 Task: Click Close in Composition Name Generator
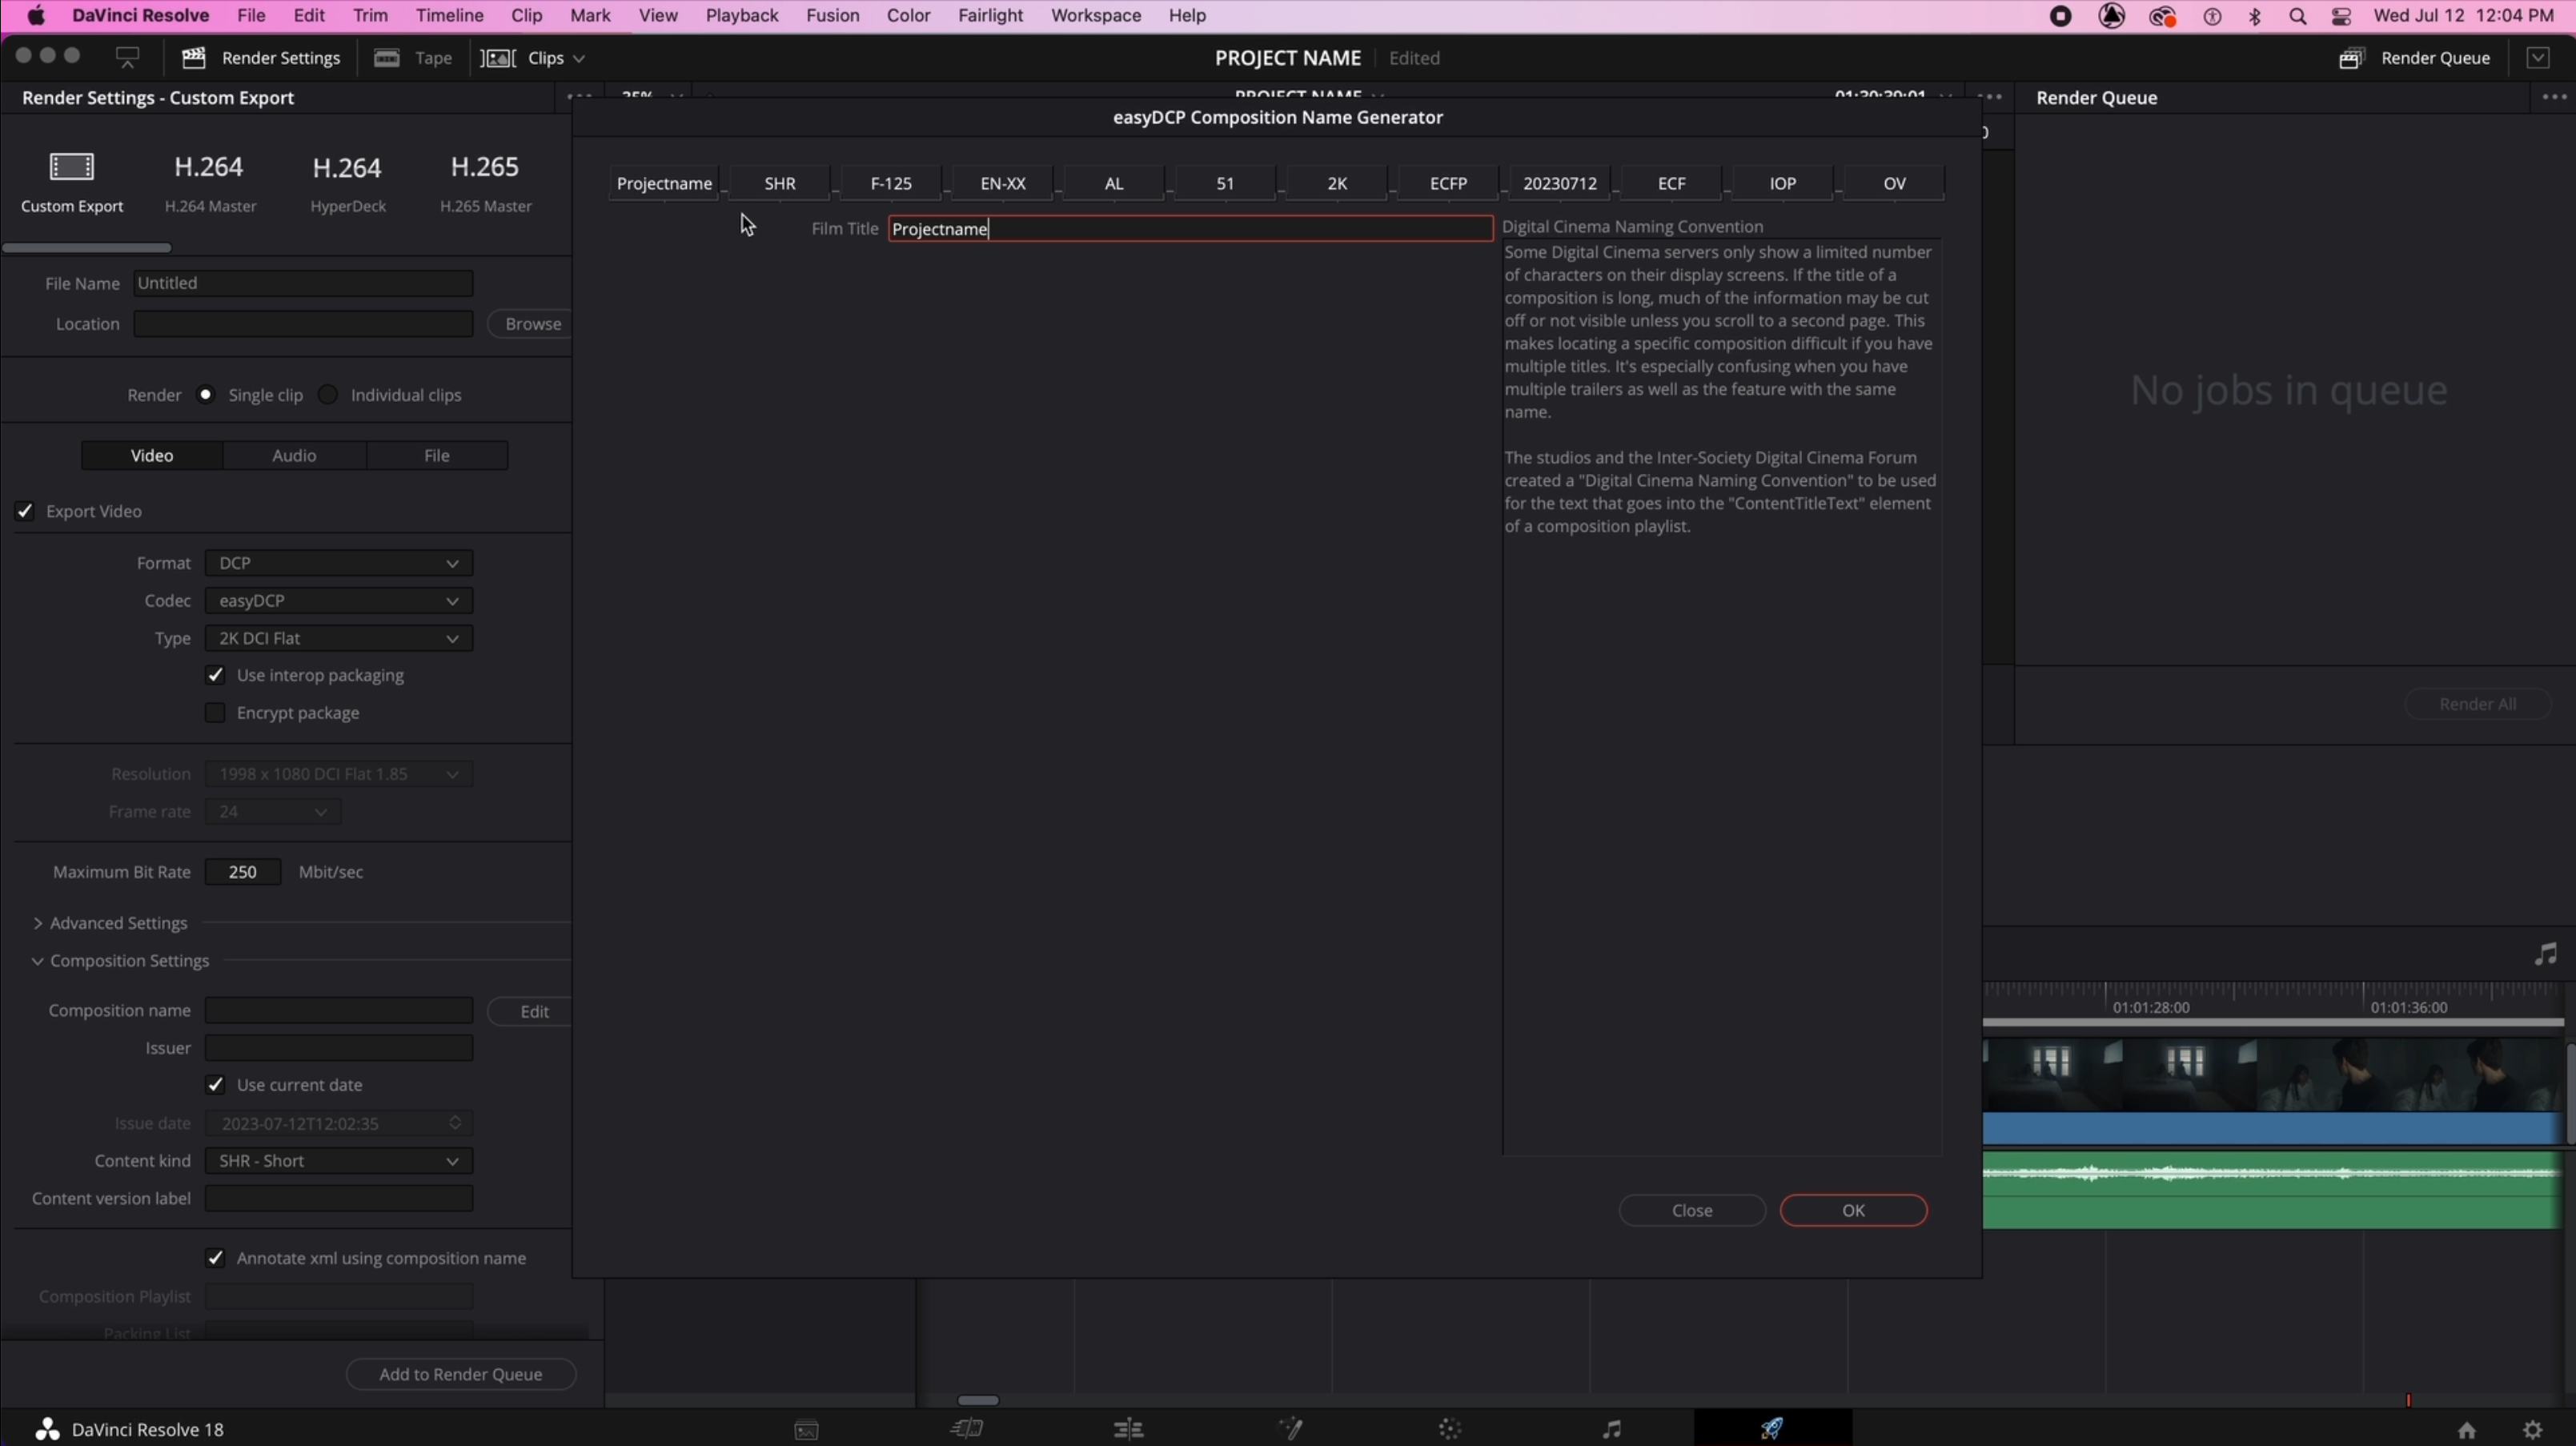[x=1692, y=1210]
